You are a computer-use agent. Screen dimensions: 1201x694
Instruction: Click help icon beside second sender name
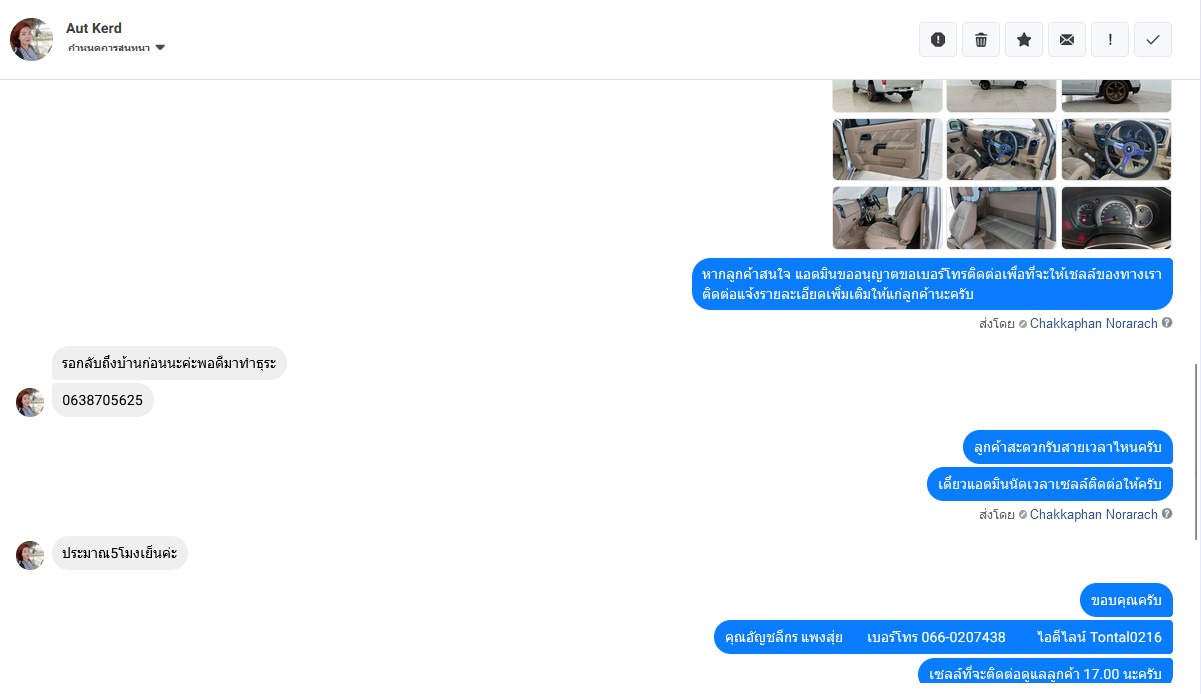tap(1167, 514)
